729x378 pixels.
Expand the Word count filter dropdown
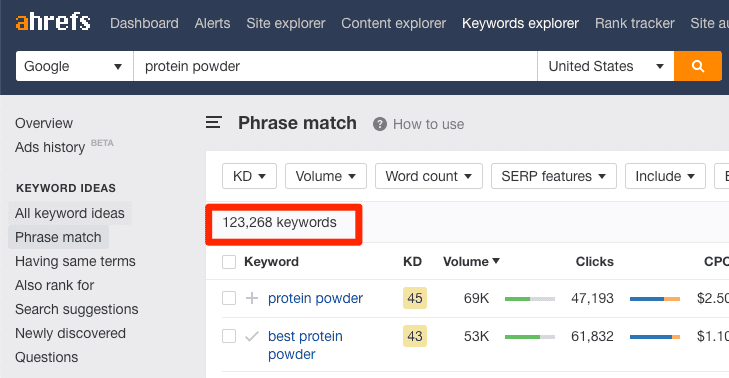429,176
